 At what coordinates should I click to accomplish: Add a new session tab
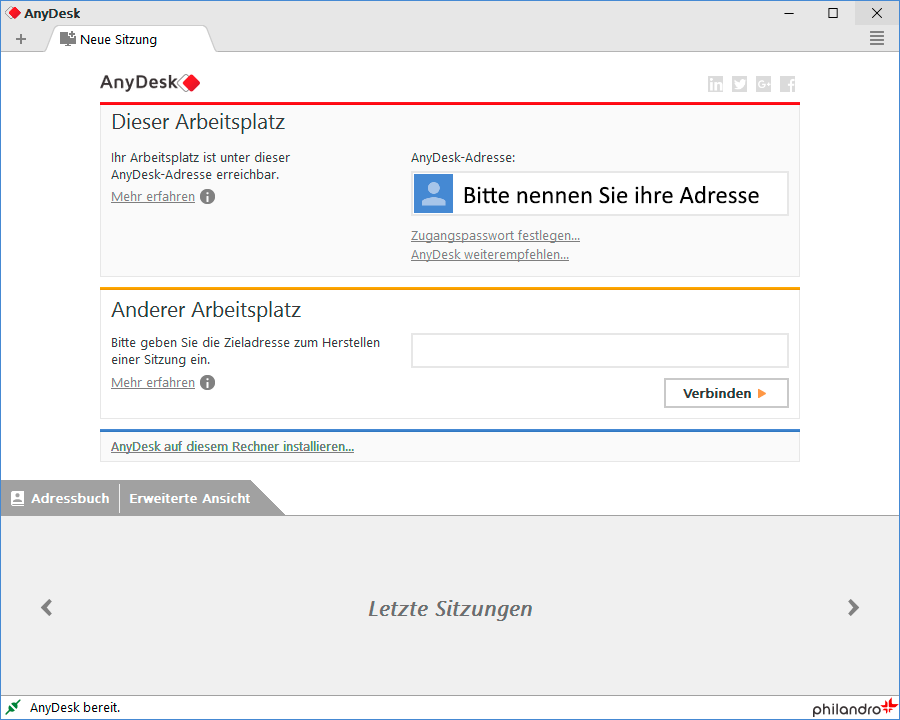pyautogui.click(x=21, y=40)
